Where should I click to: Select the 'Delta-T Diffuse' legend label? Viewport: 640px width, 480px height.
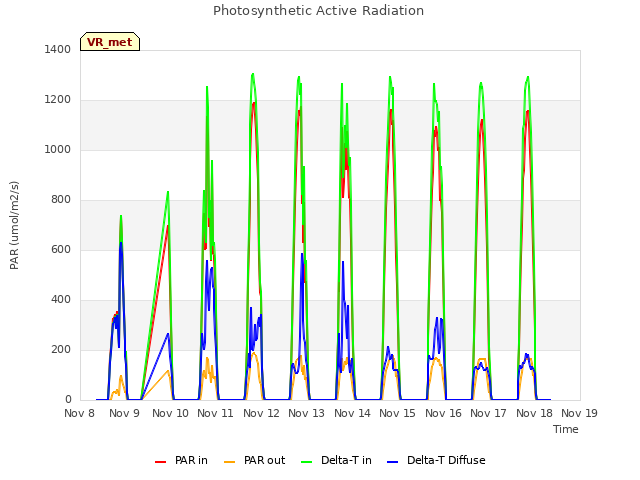pyautogui.click(x=446, y=460)
